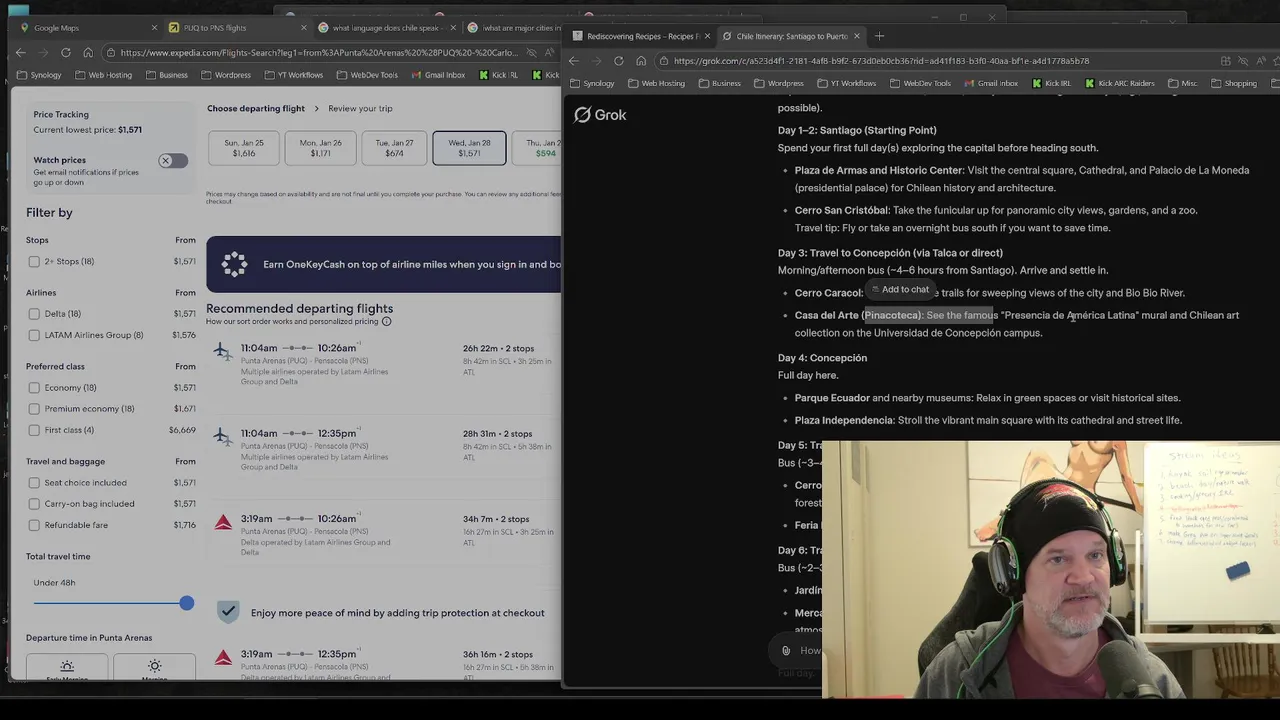The width and height of the screenshot is (1280, 720).
Task: Select Sun, Jan 25 date tab
Action: (x=244, y=148)
